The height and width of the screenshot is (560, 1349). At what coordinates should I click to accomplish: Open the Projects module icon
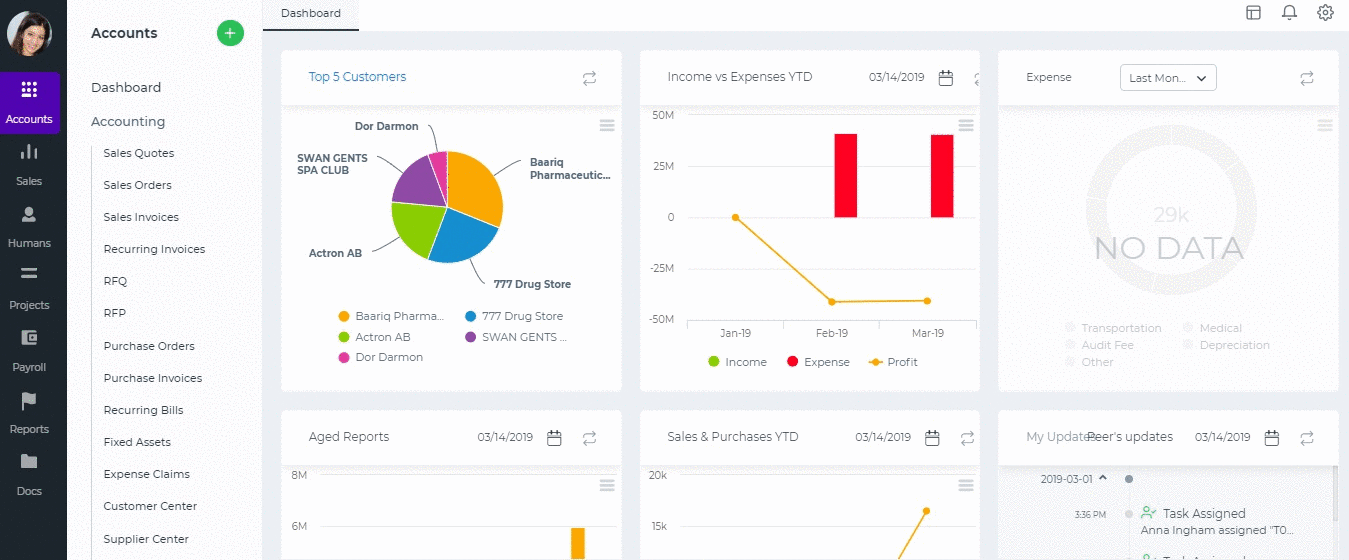(29, 274)
